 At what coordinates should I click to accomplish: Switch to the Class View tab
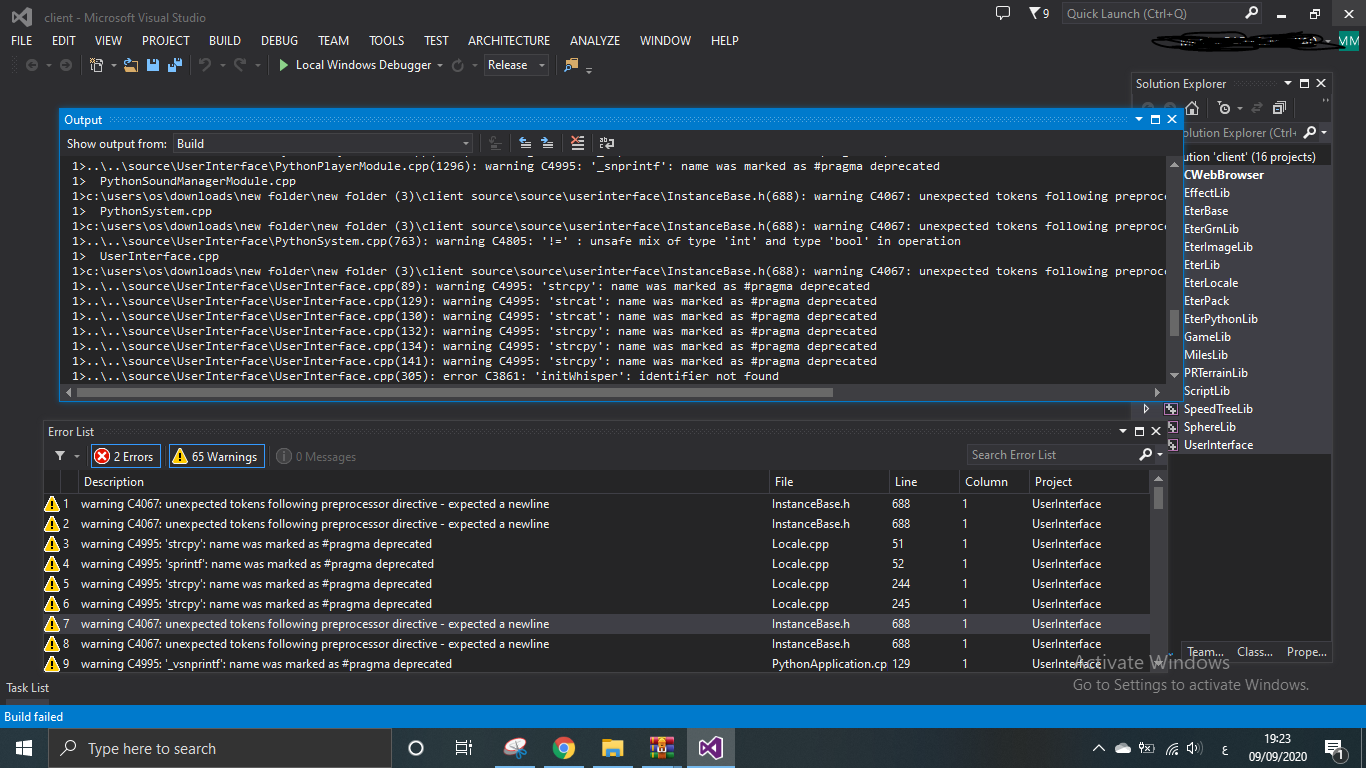[x=1255, y=652]
